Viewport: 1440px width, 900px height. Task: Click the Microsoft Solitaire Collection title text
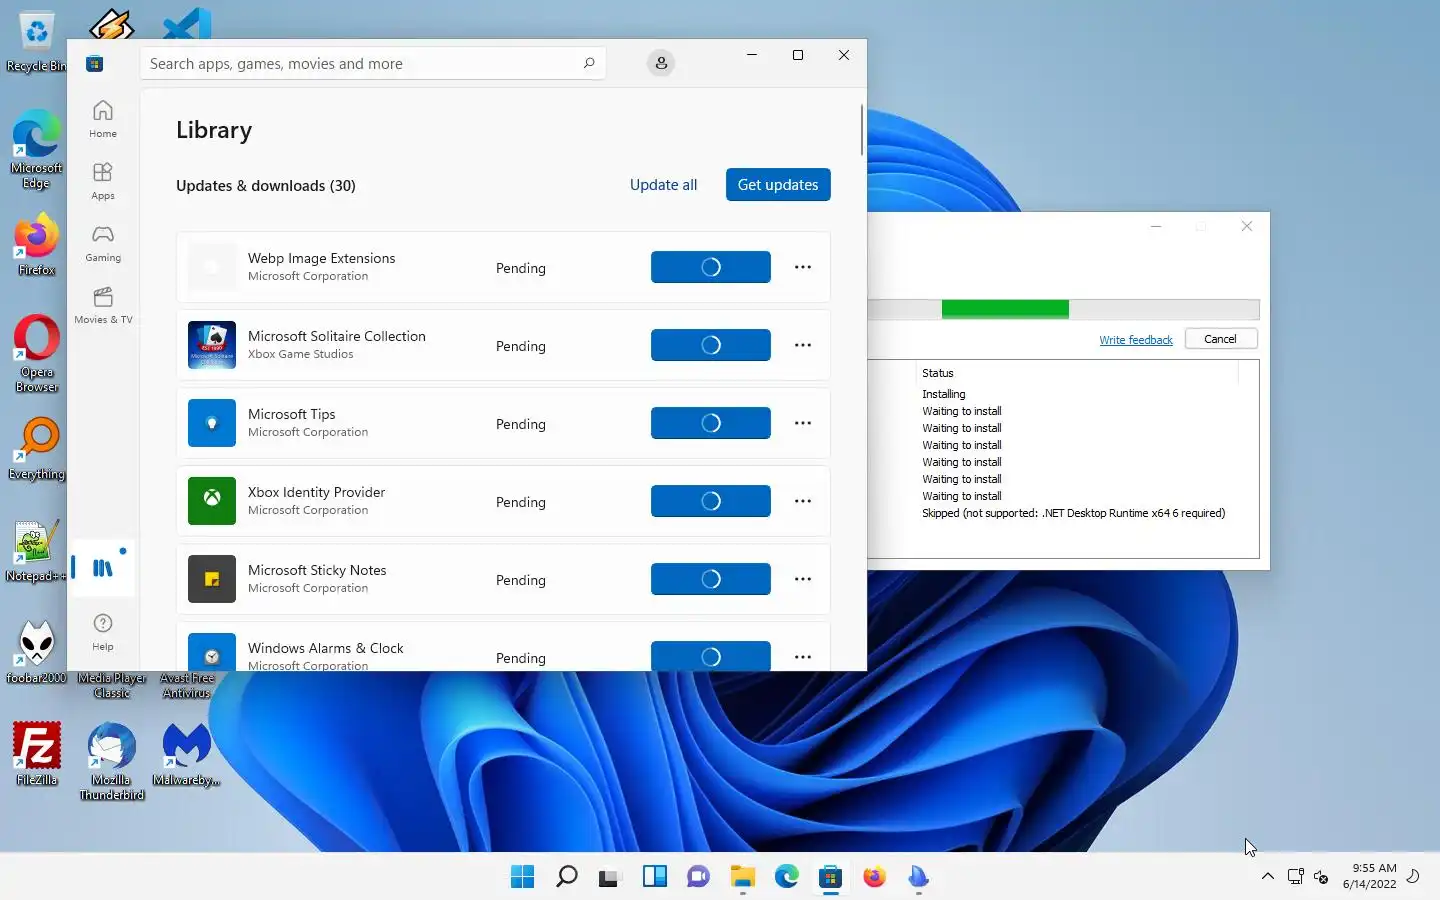coord(337,336)
